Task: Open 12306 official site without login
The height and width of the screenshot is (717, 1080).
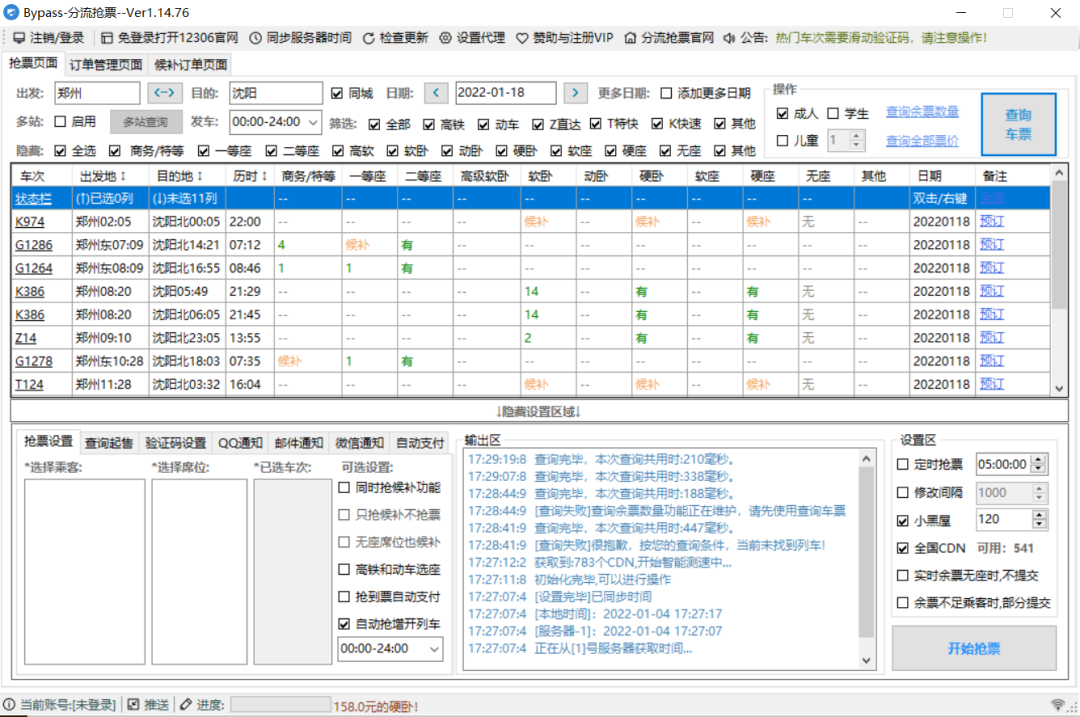Action: [107, 38]
